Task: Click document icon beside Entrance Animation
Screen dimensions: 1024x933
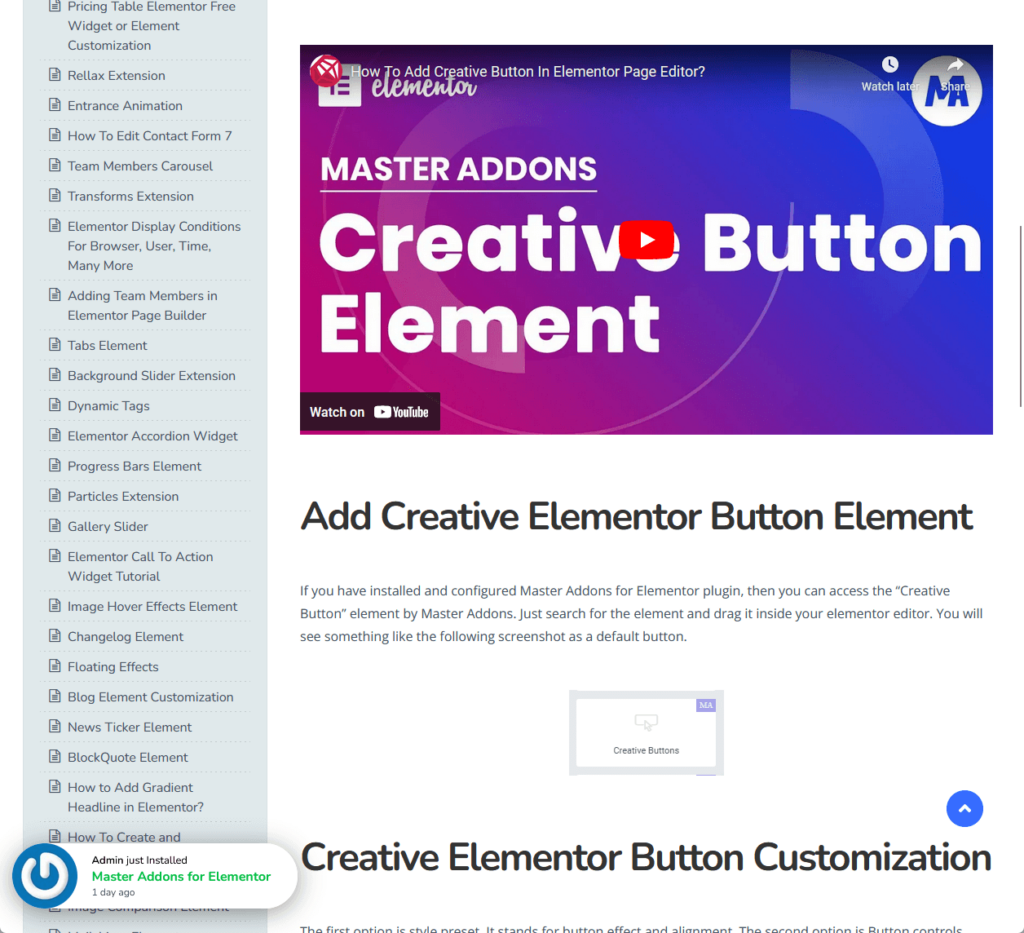Action: coord(55,104)
